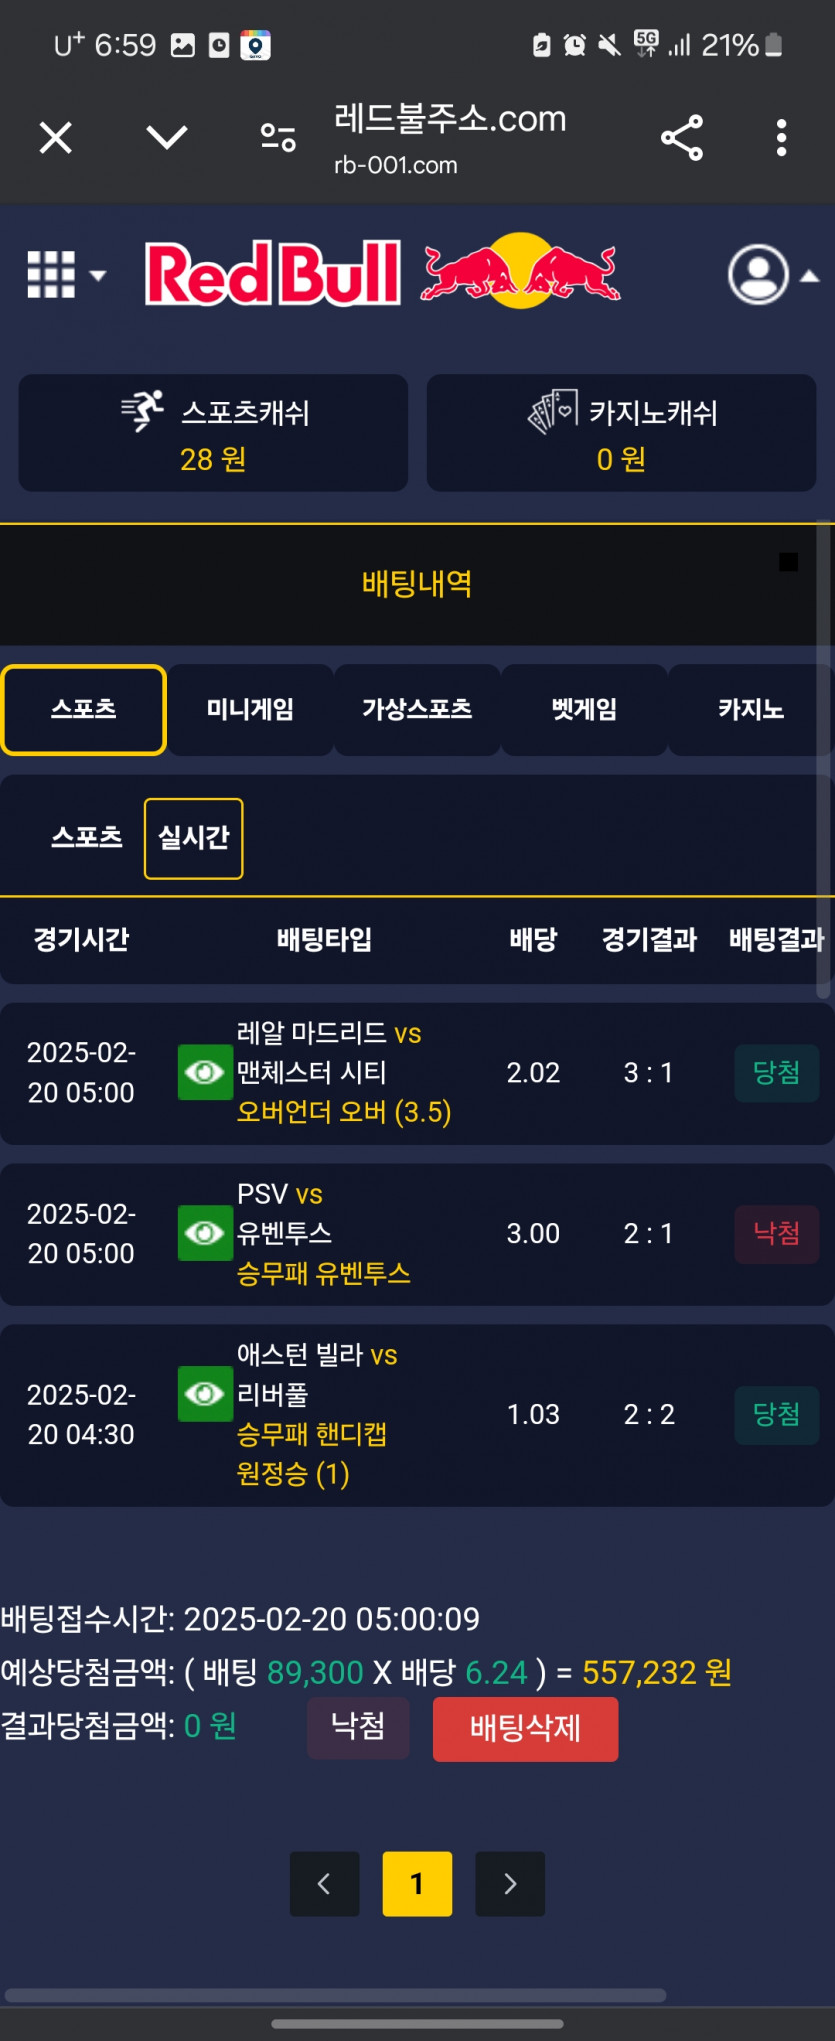Image resolution: width=835 pixels, height=2041 pixels.
Task: Expand the browser collapse chevron
Action: click(x=167, y=137)
